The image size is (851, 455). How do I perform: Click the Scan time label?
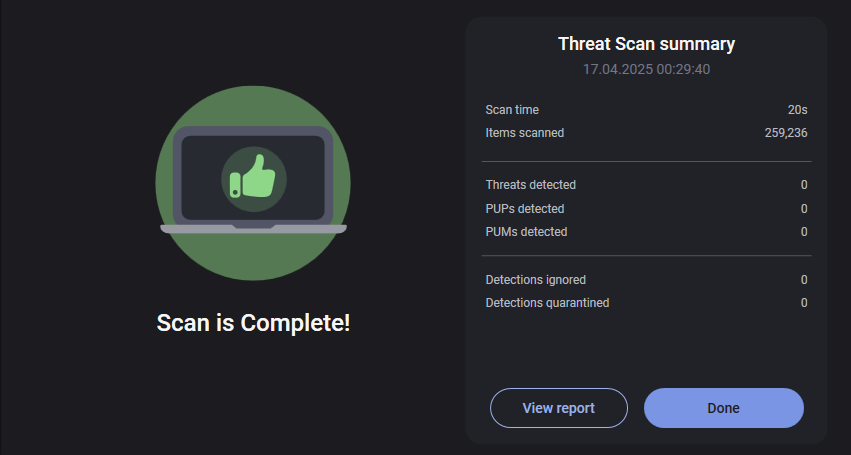(x=512, y=110)
